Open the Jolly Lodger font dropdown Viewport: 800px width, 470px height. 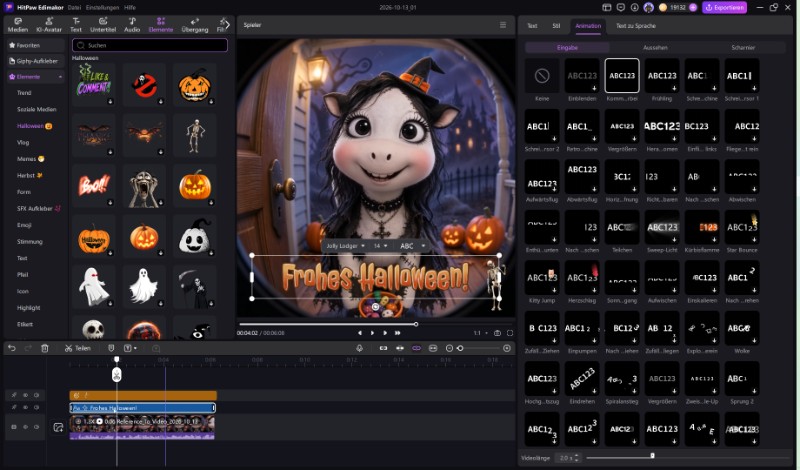[345, 246]
